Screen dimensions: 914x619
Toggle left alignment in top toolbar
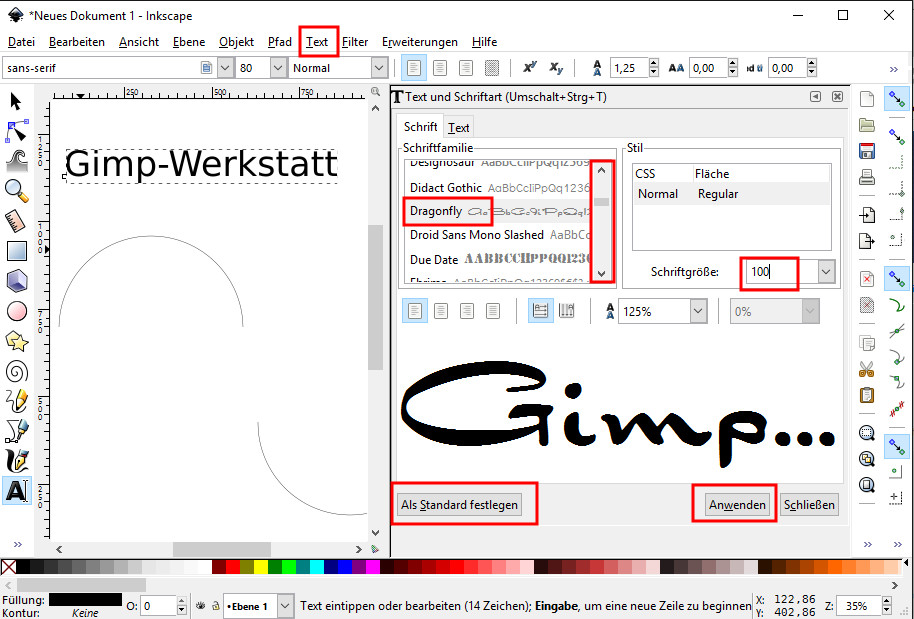point(413,68)
